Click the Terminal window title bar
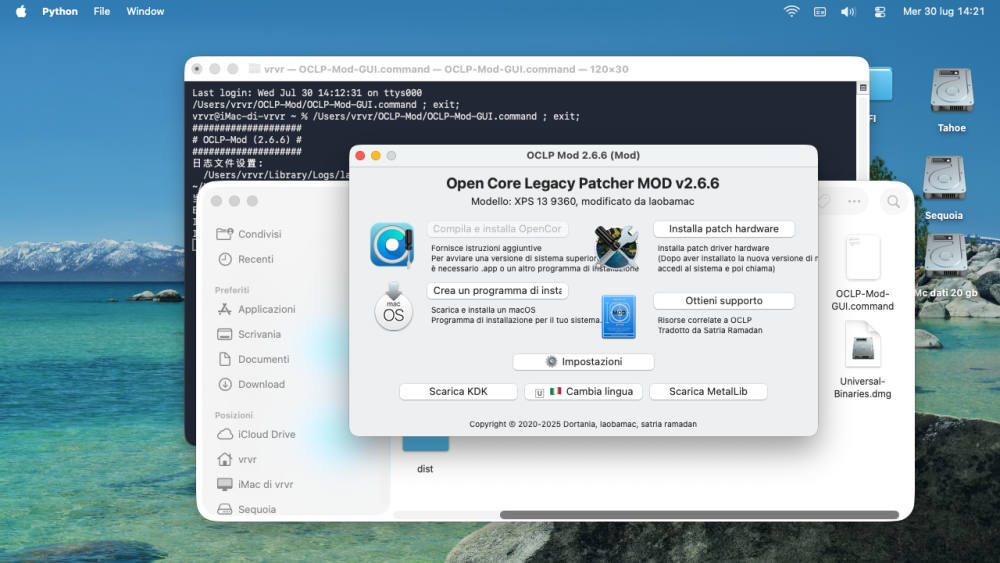Image resolution: width=1000 pixels, height=563 pixels. tap(526, 69)
